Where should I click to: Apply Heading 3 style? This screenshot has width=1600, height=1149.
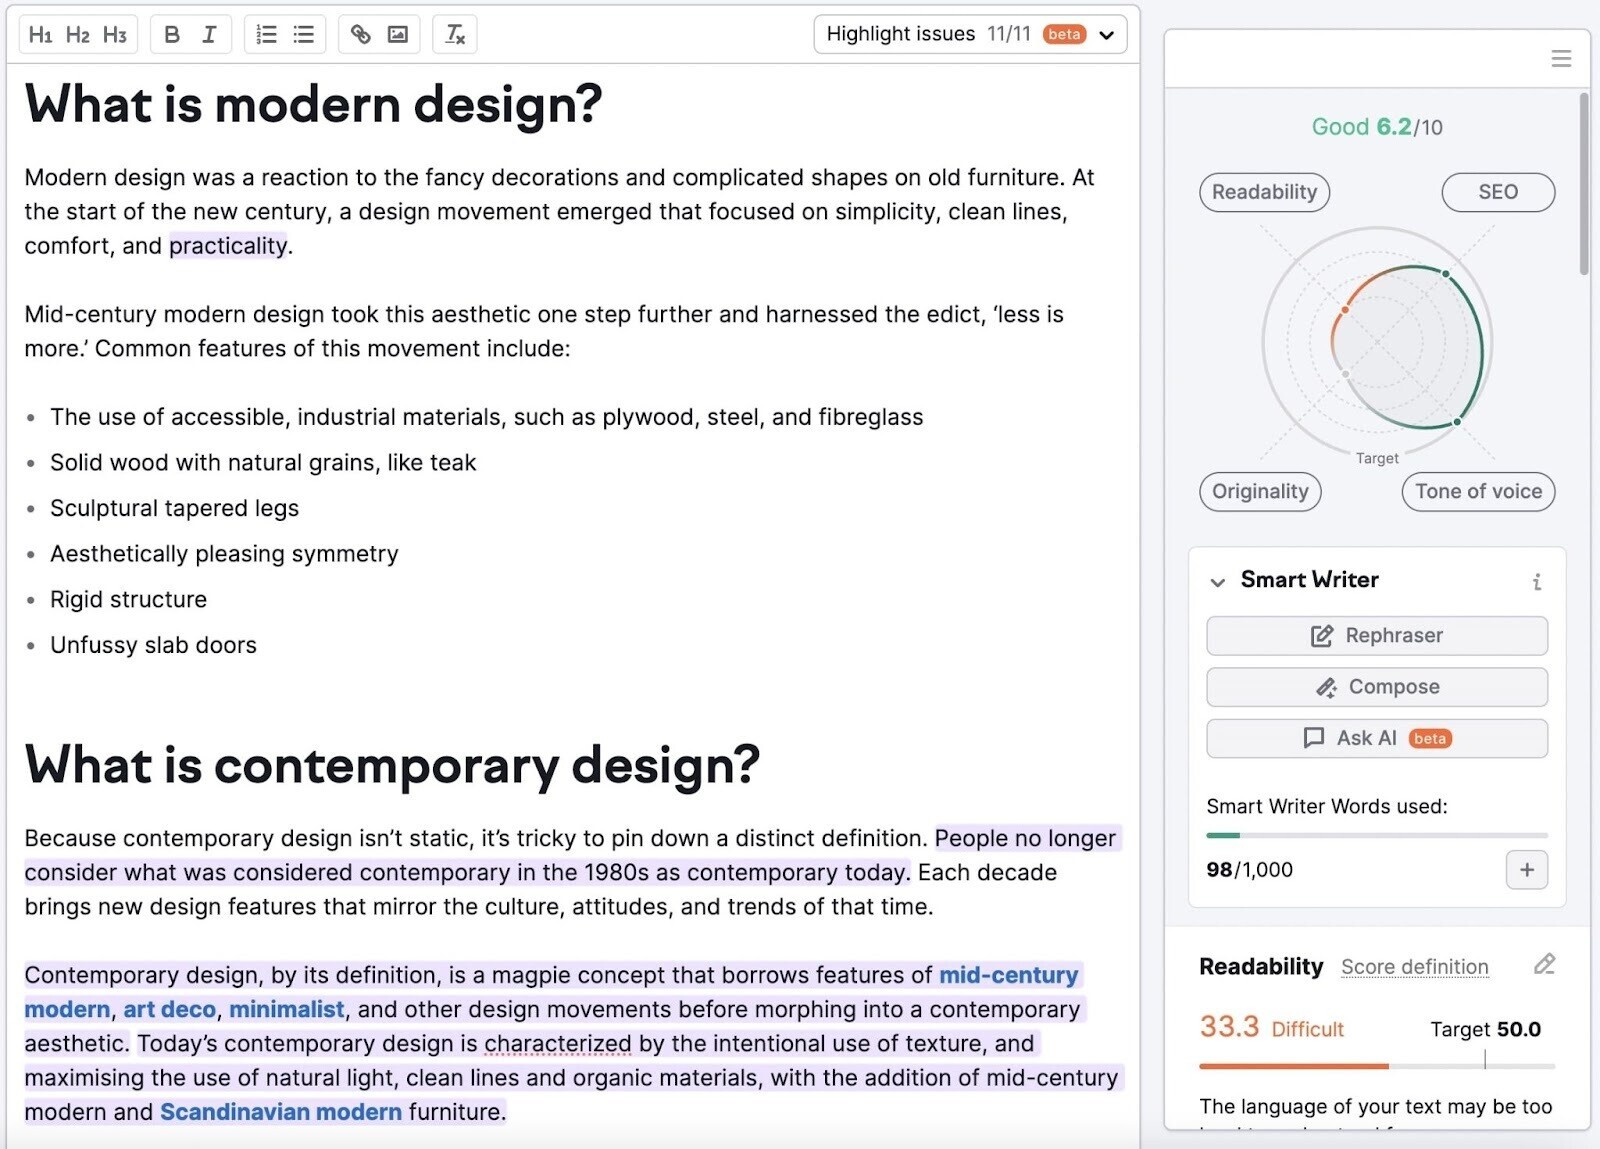pyautogui.click(x=113, y=34)
